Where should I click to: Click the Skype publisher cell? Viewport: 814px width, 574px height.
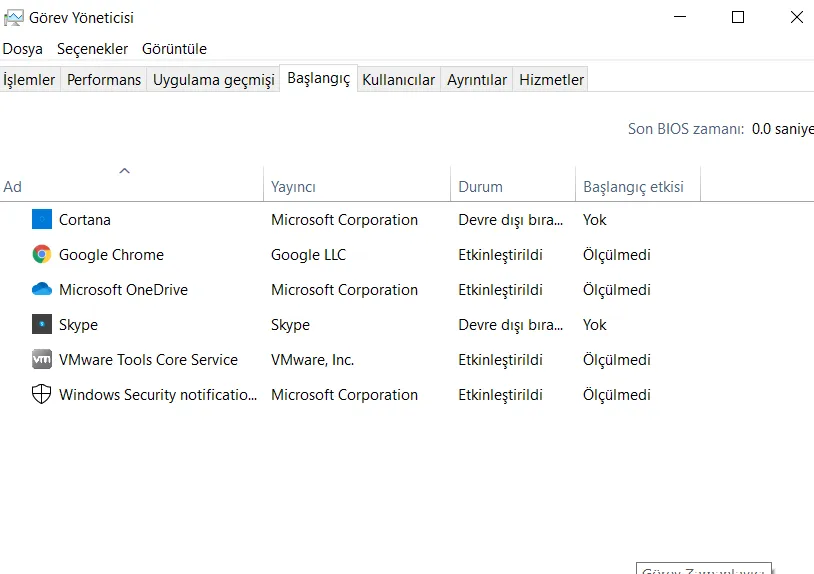click(290, 325)
